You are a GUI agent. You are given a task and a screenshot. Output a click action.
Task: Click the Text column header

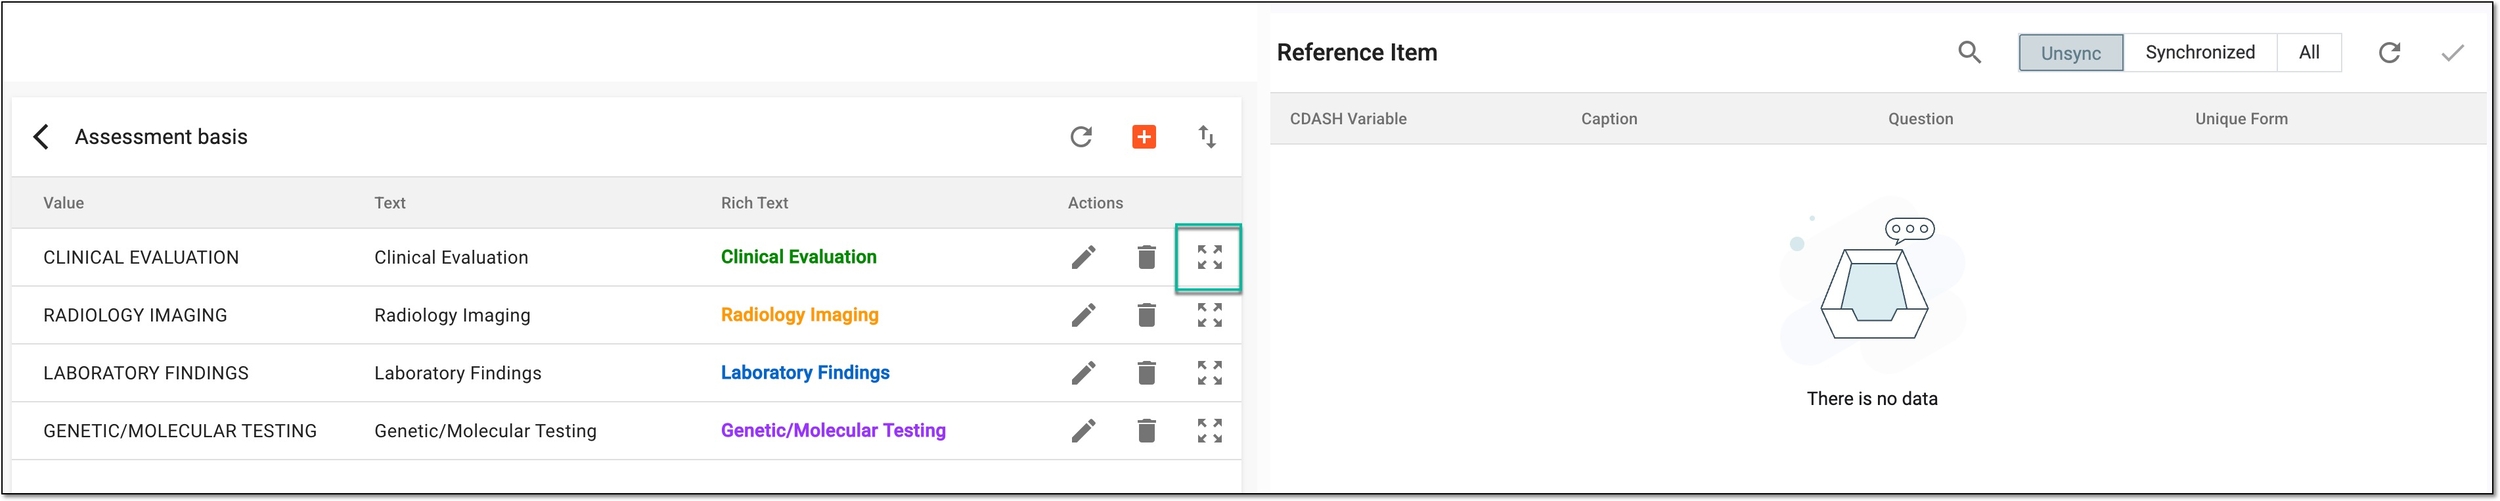(x=390, y=203)
